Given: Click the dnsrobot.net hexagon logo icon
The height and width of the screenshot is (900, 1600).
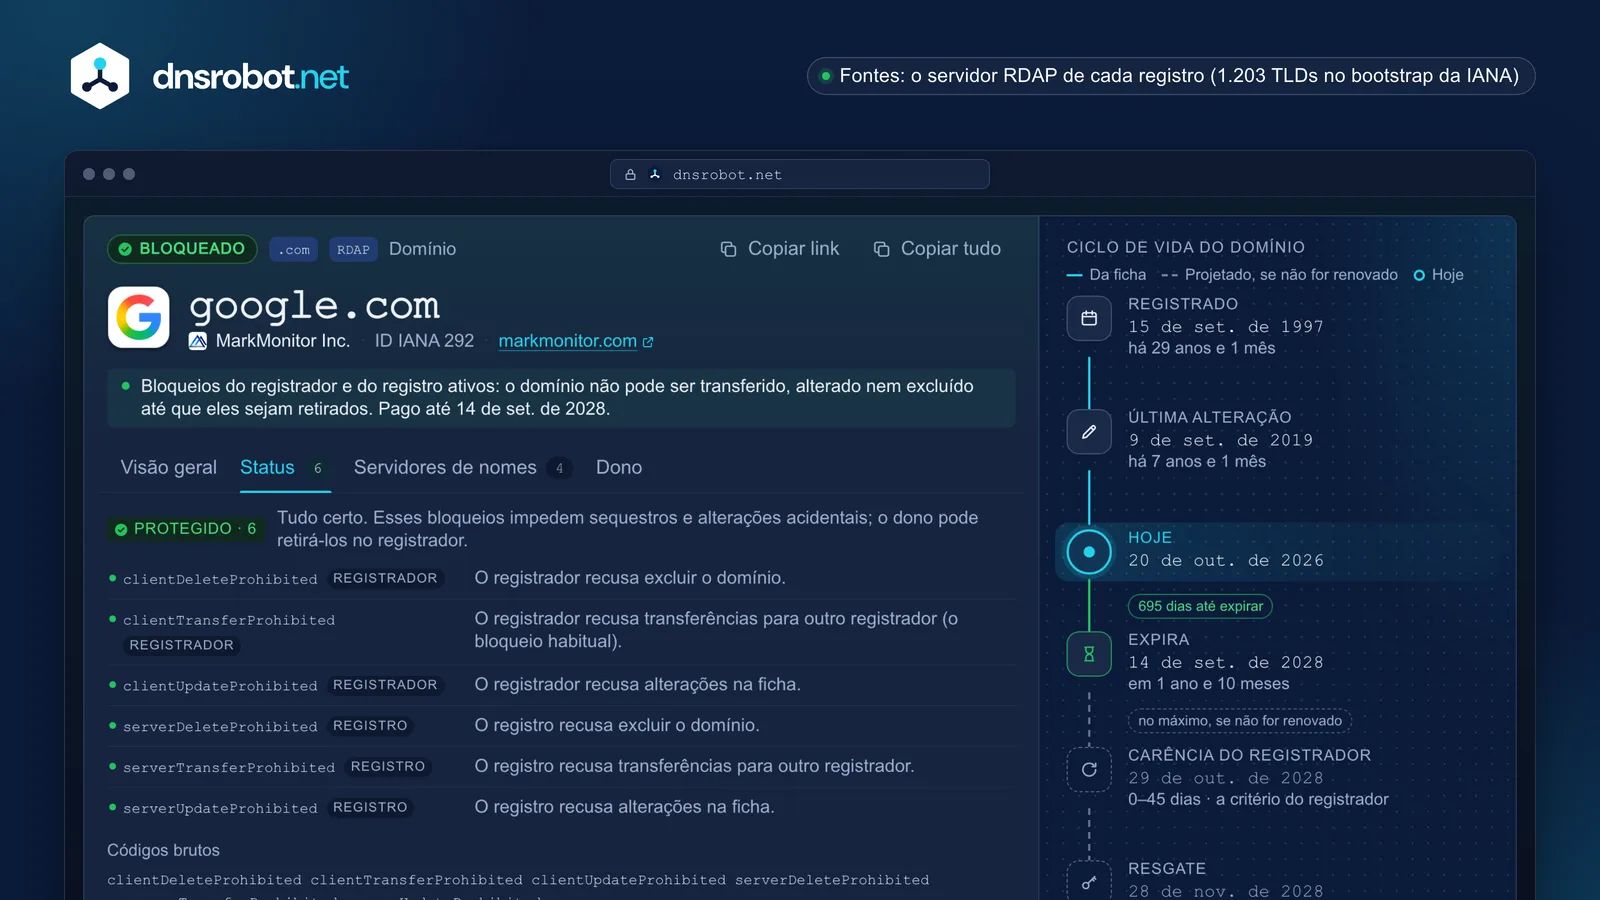Looking at the screenshot, I should 100,76.
